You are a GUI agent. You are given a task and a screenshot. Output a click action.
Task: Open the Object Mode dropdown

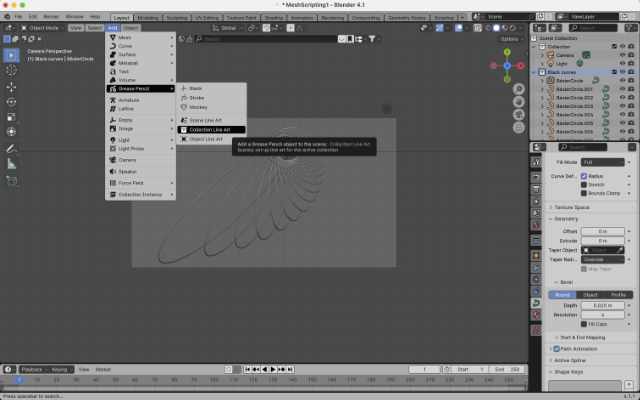pyautogui.click(x=42, y=28)
